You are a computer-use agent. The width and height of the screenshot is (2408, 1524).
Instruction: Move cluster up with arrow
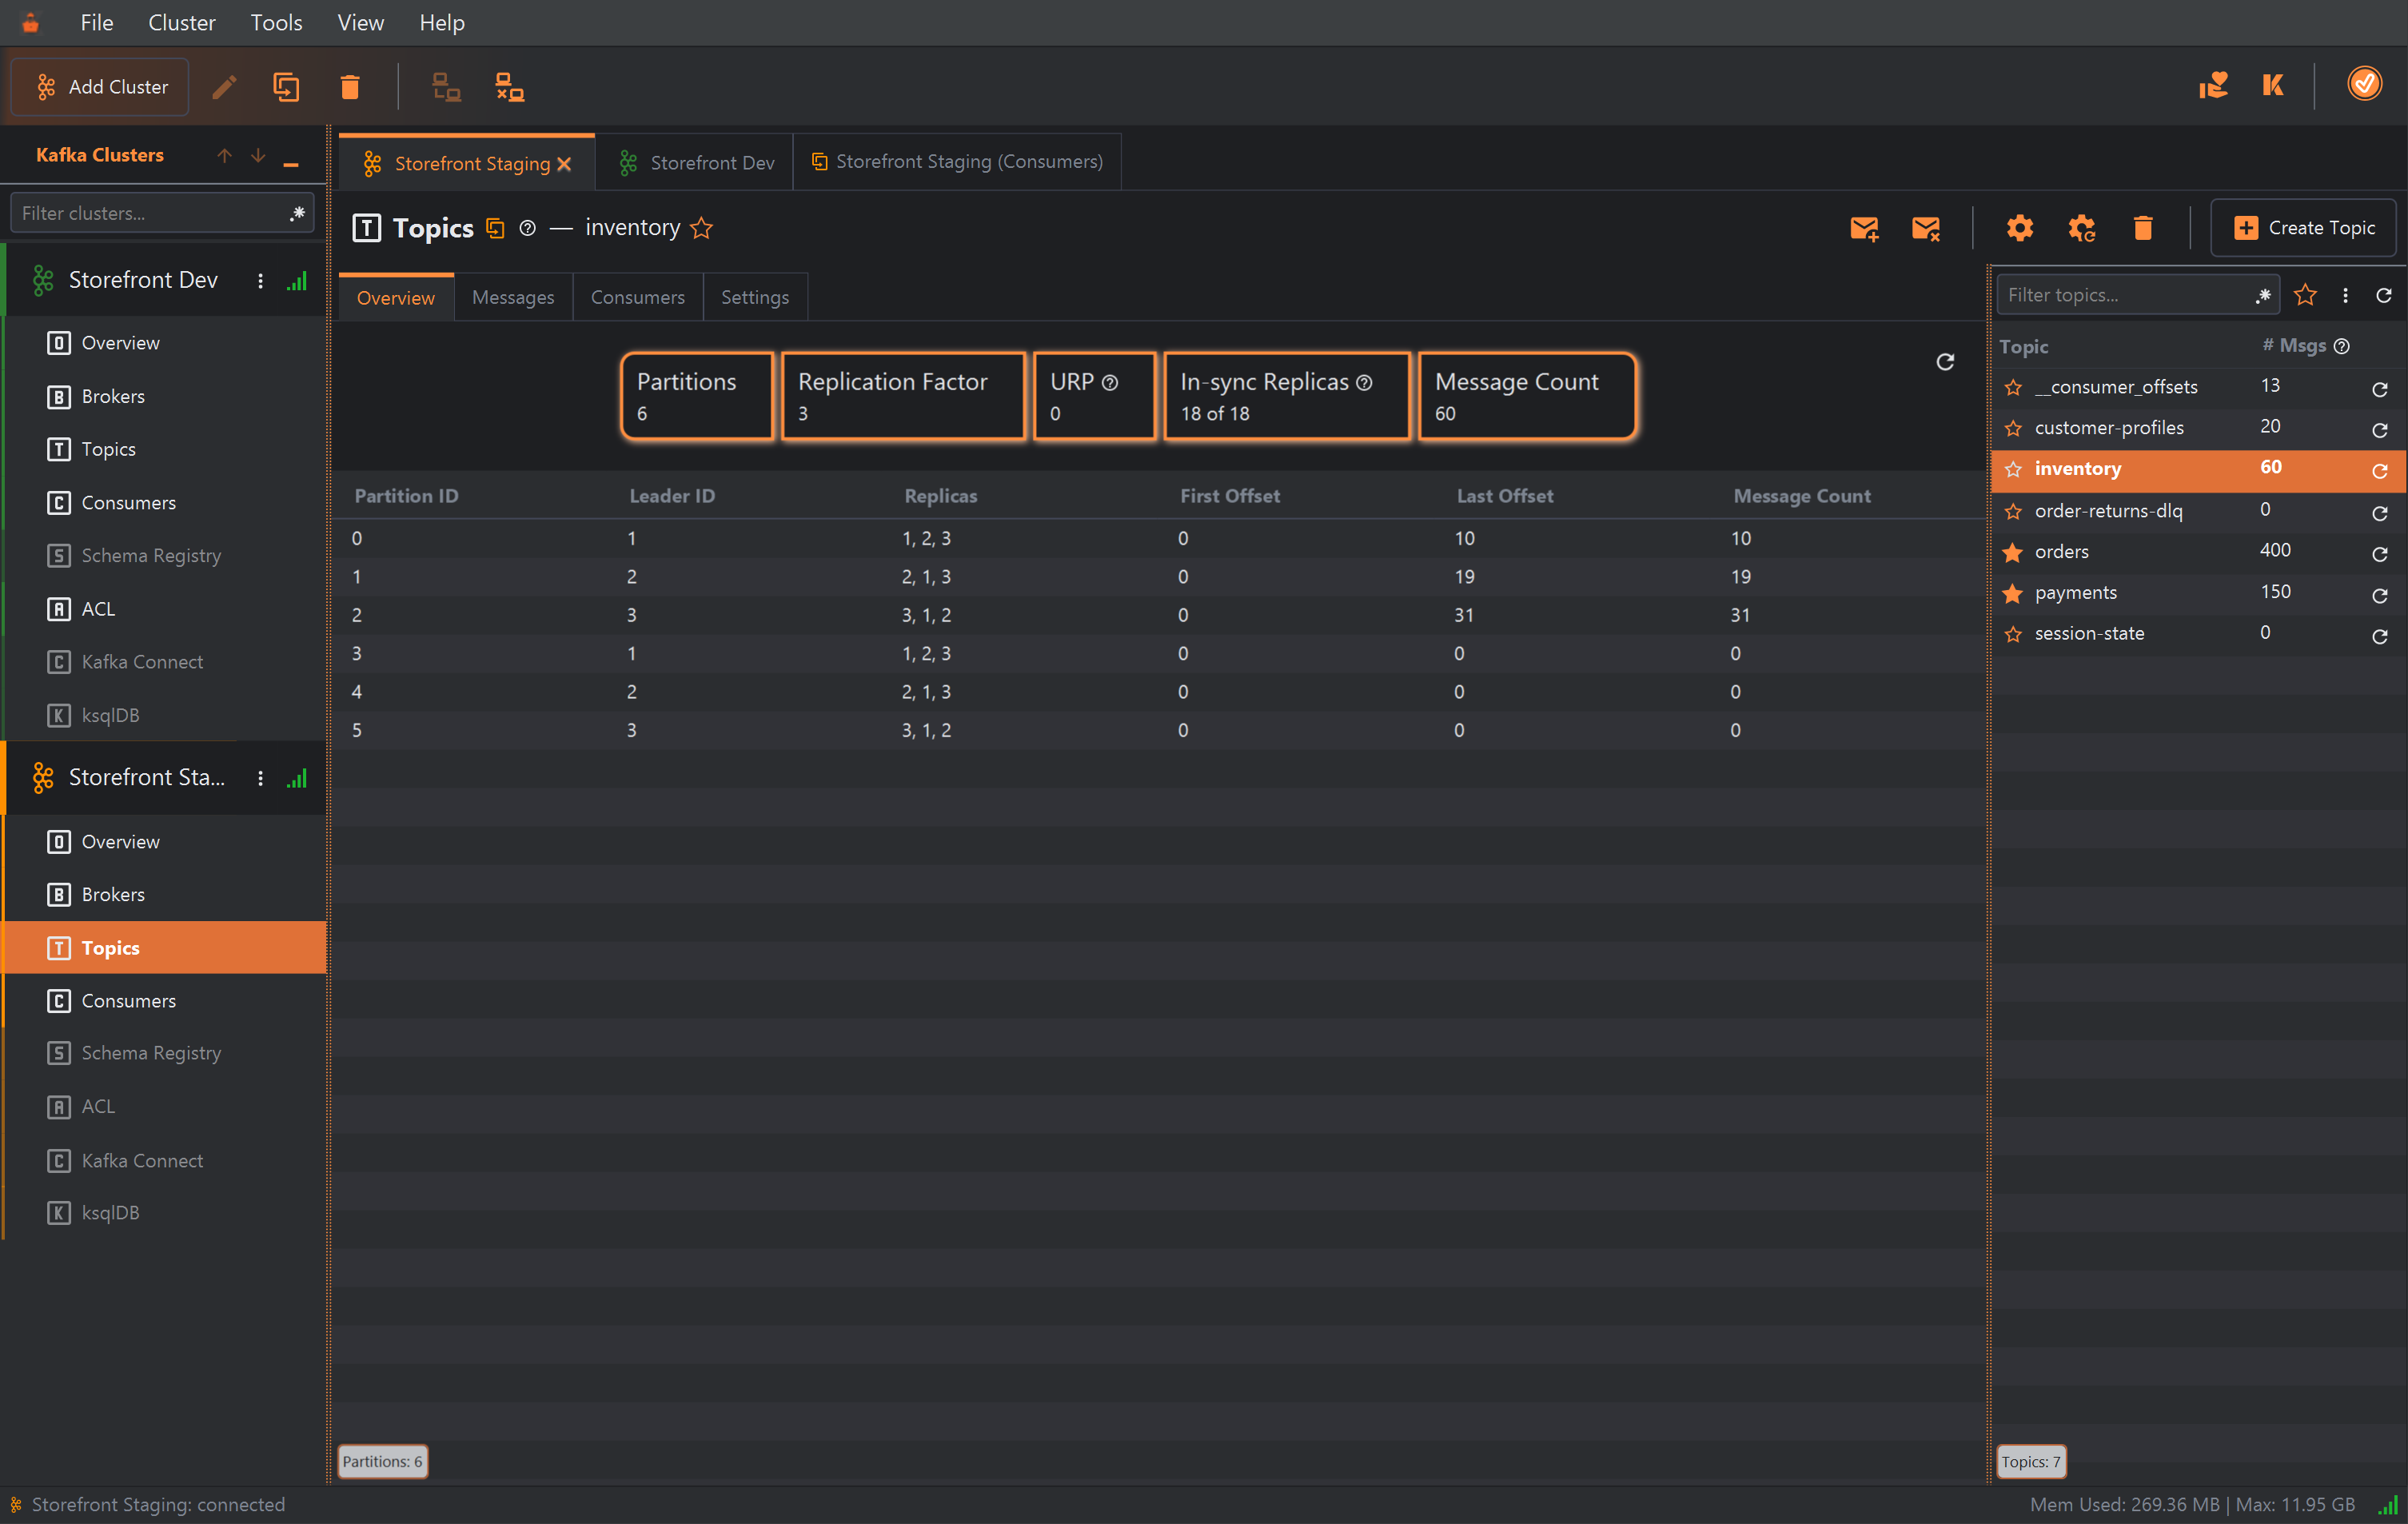(224, 155)
